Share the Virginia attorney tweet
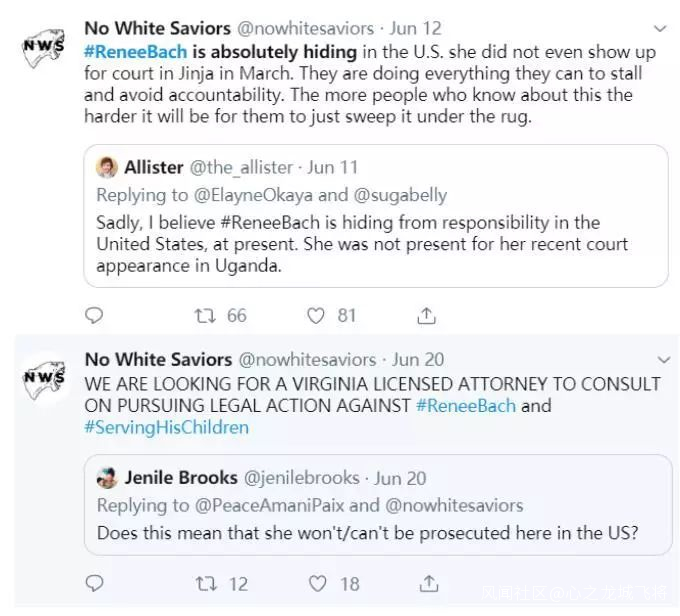The width and height of the screenshot is (680, 616). point(427,582)
